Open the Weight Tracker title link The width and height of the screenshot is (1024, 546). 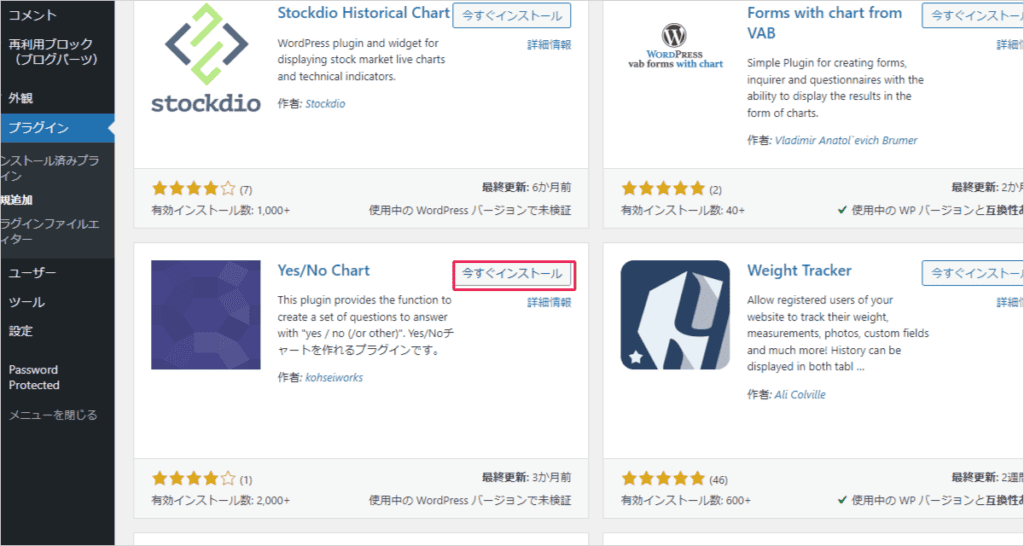[799, 270]
